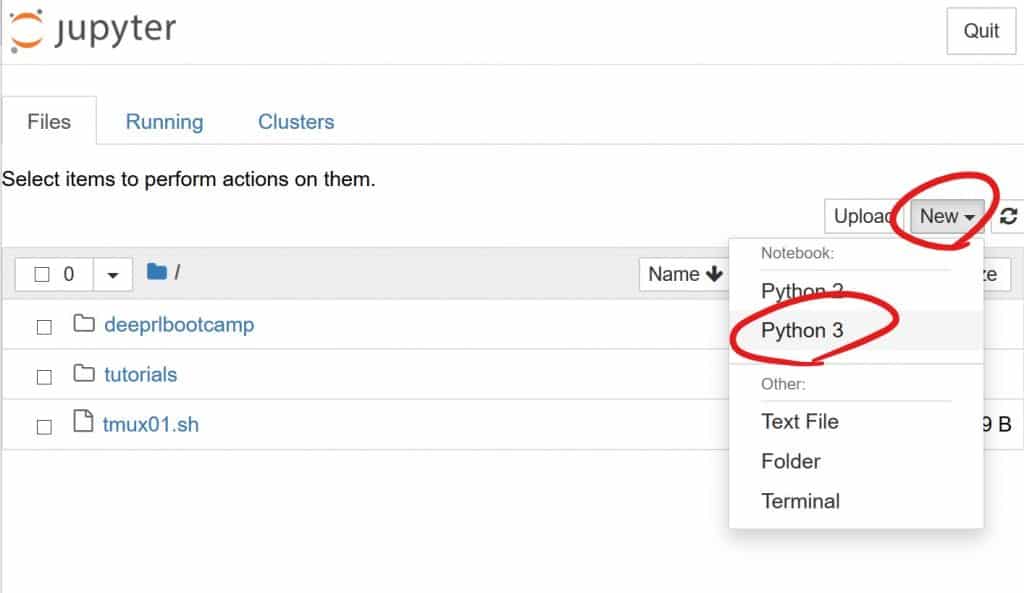Click the circled New button icon
The height and width of the screenshot is (593, 1024).
click(940, 216)
